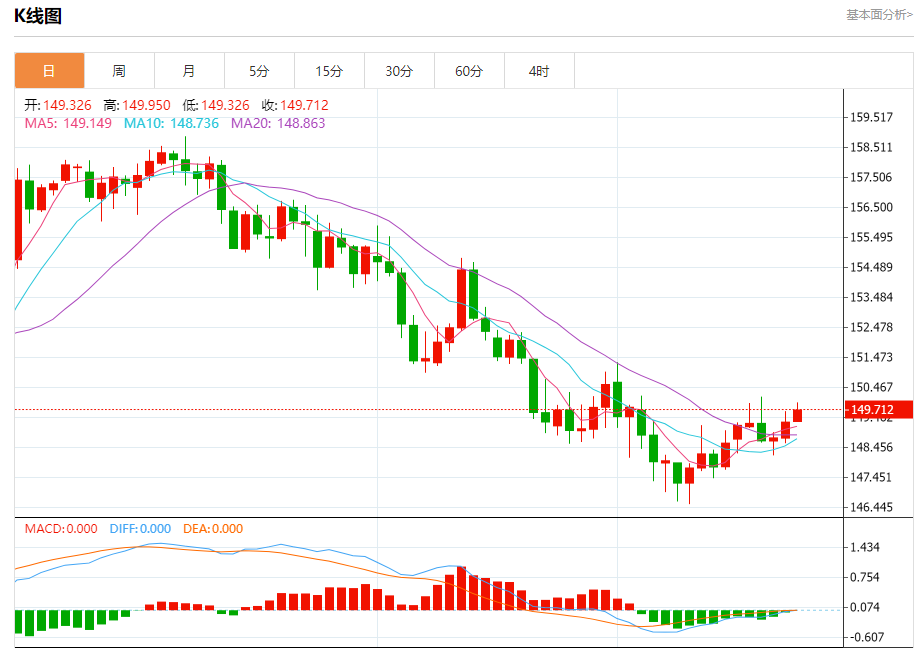Click the 154.489 price axis label
The width and height of the screenshot is (920, 648).
click(871, 267)
